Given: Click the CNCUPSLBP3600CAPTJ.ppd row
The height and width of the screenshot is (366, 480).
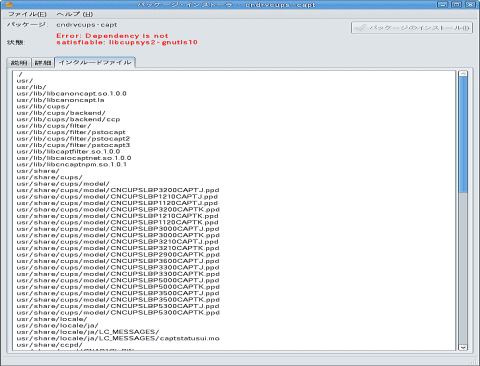Looking at the screenshot, I should (x=118, y=261).
